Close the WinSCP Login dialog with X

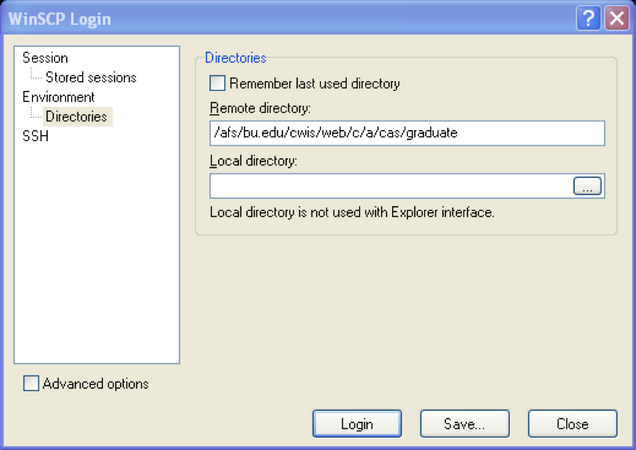pos(616,18)
